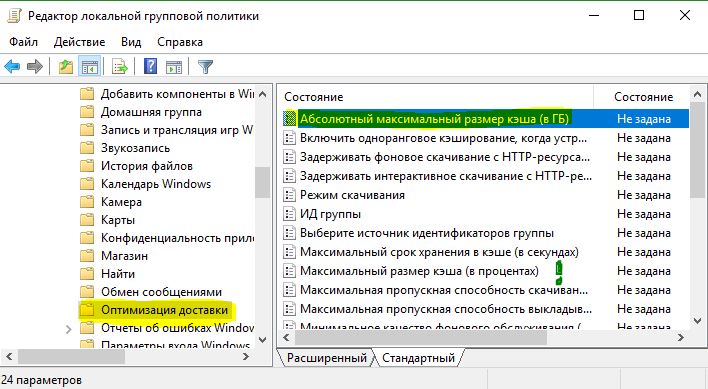Click folder icon beside Календарь Windows
Image resolution: width=708 pixels, height=389 pixels.
click(x=87, y=184)
